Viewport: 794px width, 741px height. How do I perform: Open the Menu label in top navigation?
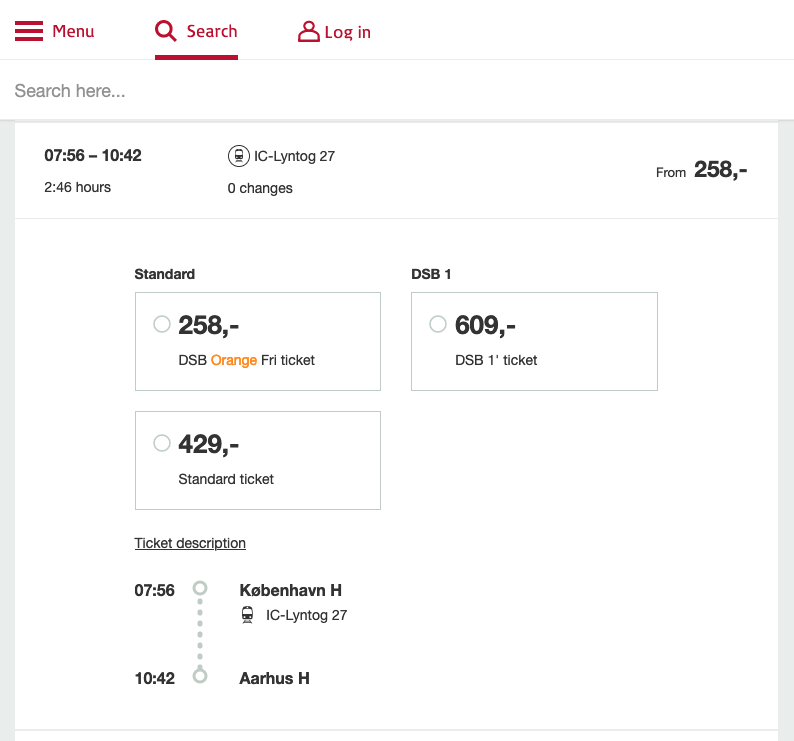[73, 31]
